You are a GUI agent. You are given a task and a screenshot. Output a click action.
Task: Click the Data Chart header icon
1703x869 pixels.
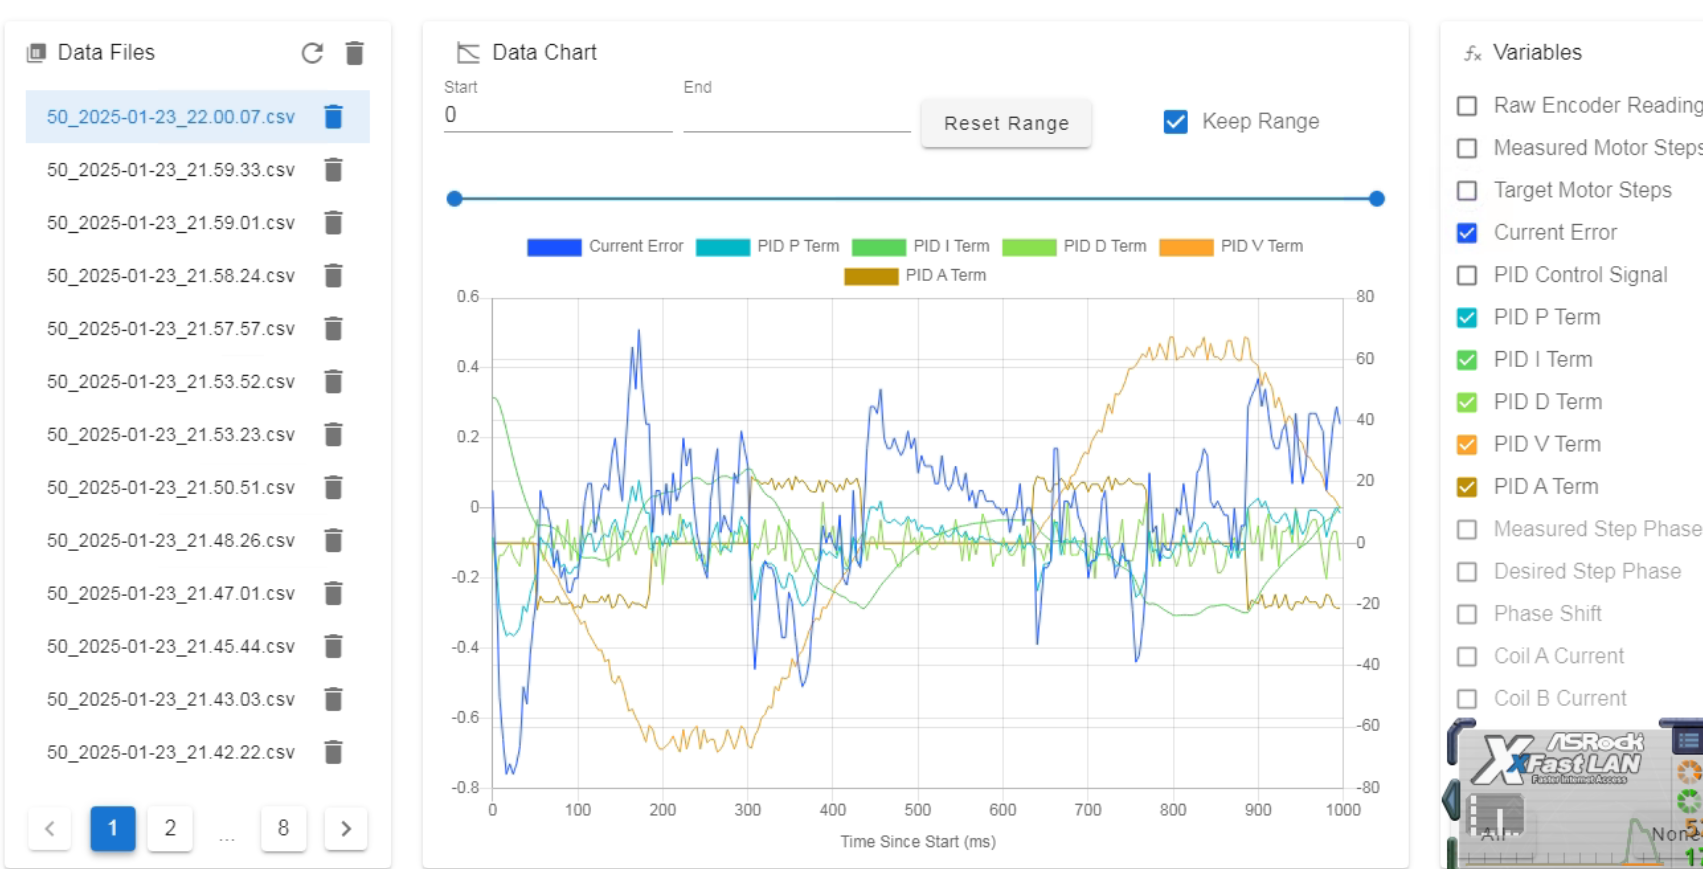468,53
